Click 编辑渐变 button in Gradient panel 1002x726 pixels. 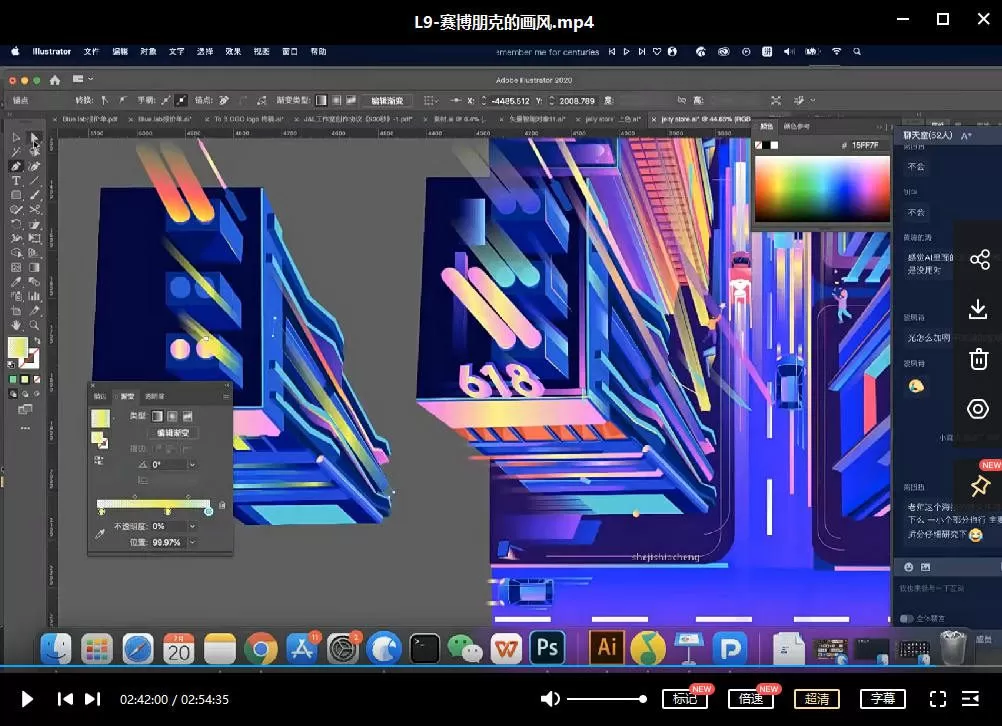[174, 433]
